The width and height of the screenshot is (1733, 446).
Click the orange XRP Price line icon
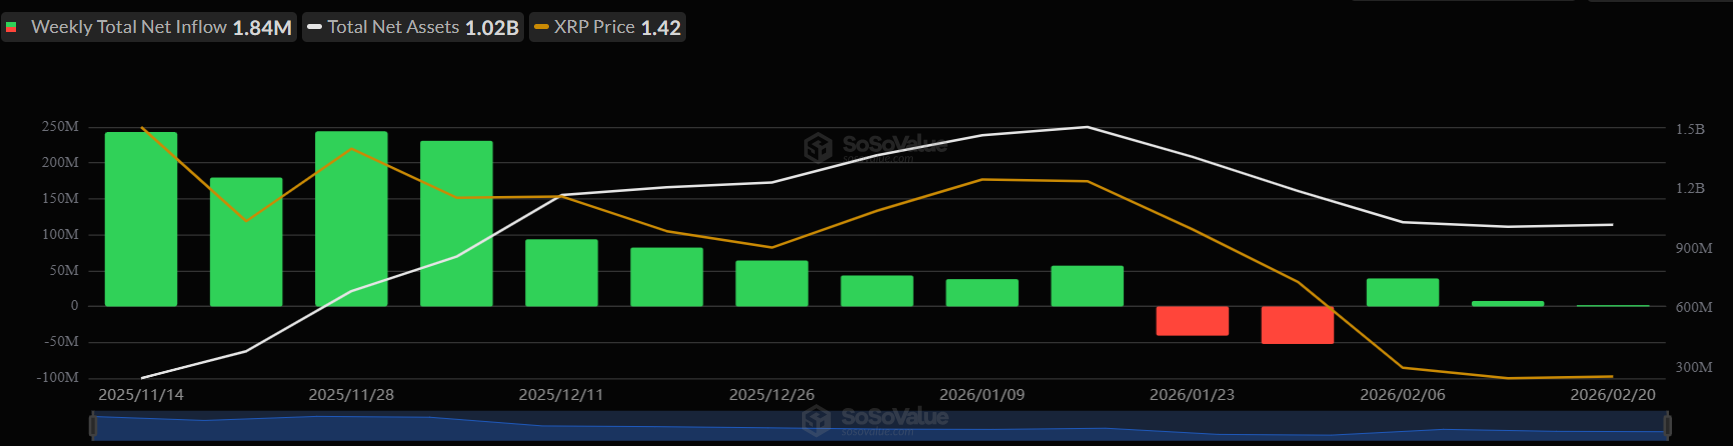(x=541, y=28)
